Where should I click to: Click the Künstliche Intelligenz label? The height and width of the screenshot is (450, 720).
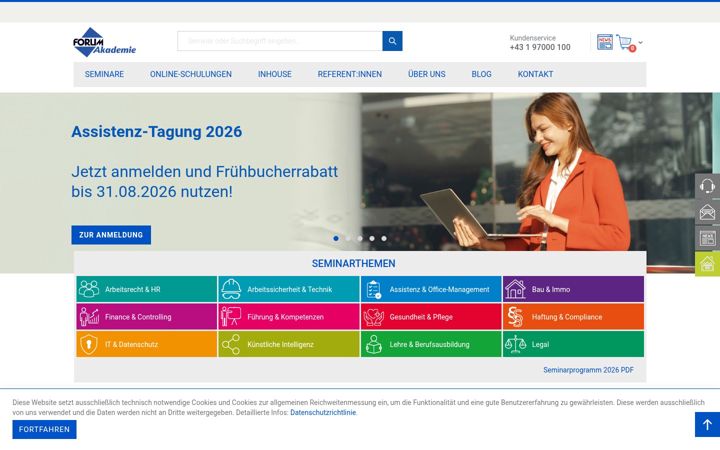281,344
